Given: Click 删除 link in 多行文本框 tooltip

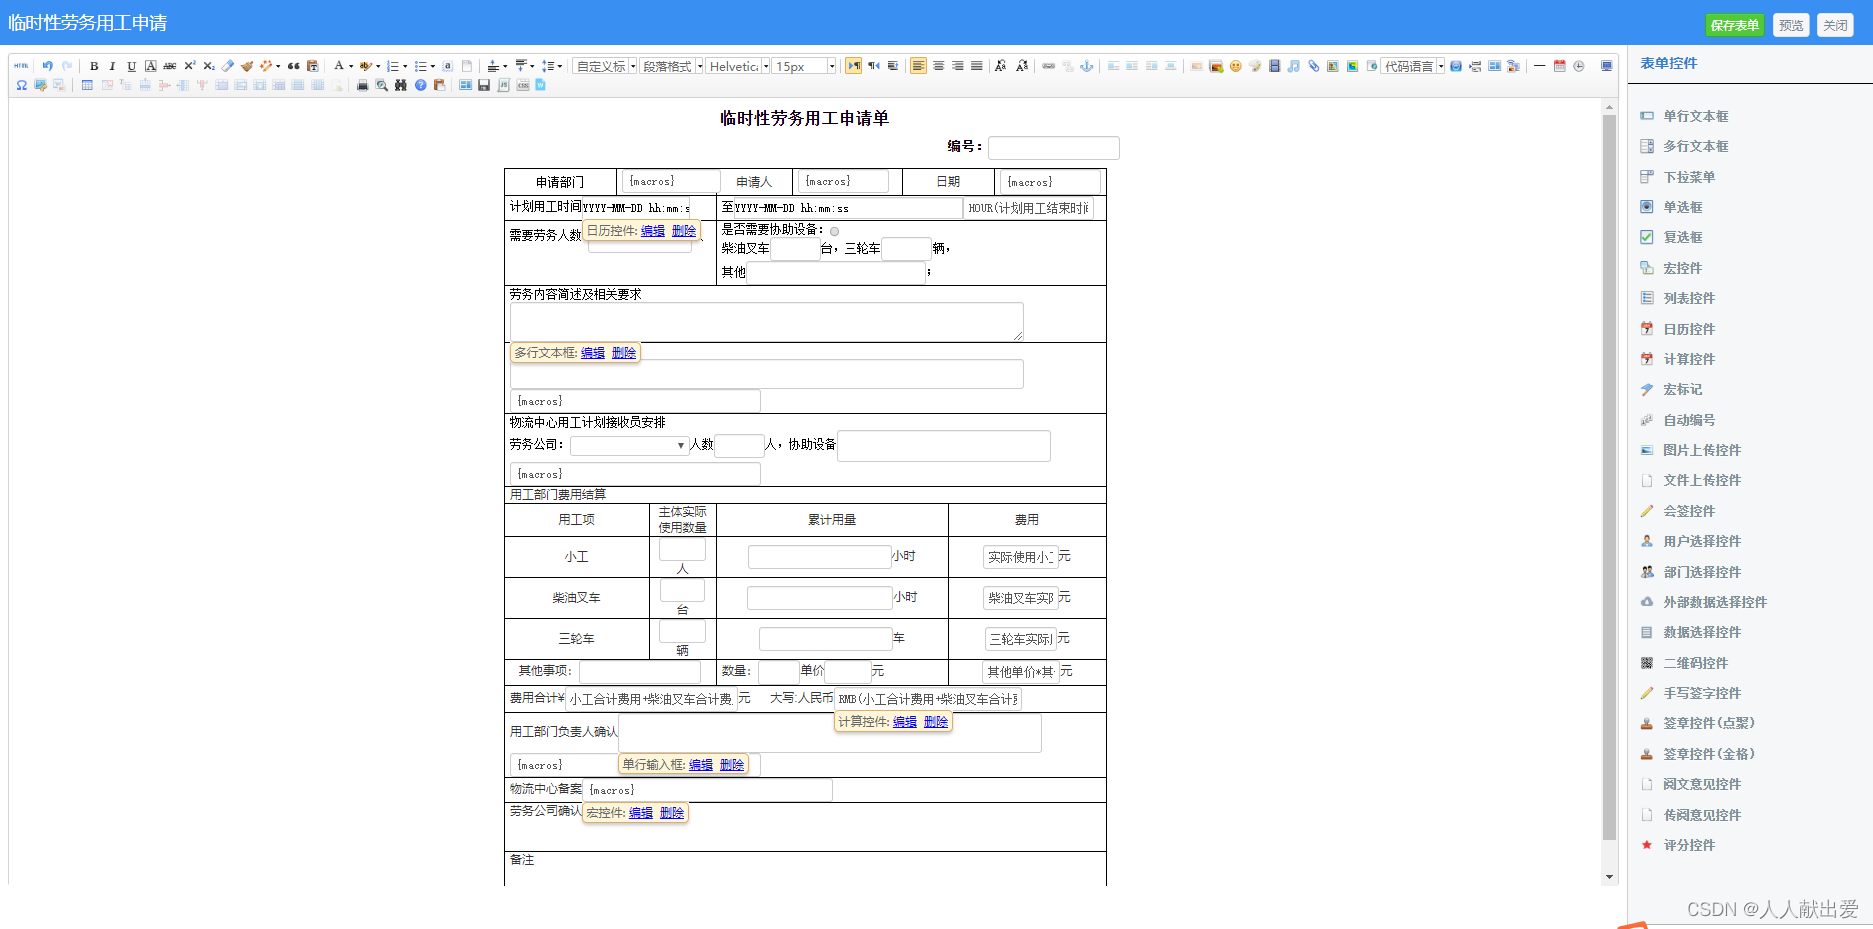Looking at the screenshot, I should pyautogui.click(x=624, y=353).
